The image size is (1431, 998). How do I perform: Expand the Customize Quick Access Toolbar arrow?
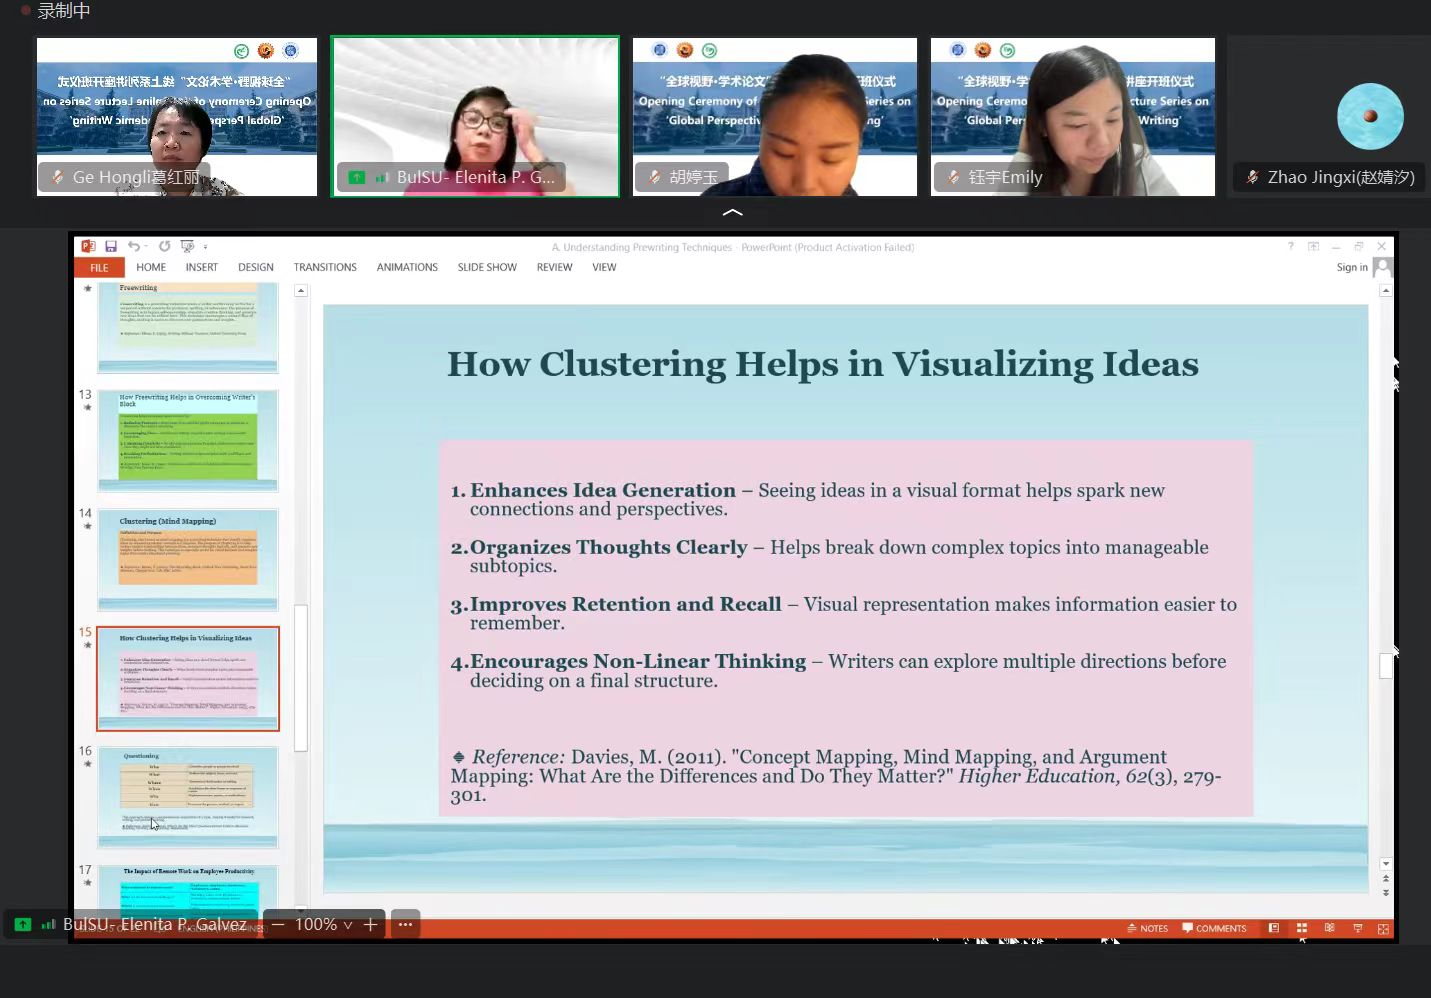point(206,246)
